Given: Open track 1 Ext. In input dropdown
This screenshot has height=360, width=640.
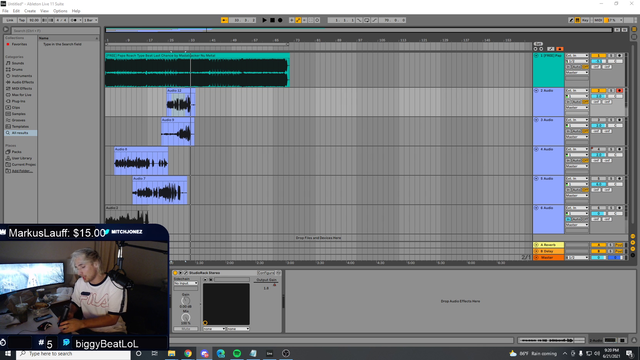Looking at the screenshot, I should (577, 56).
